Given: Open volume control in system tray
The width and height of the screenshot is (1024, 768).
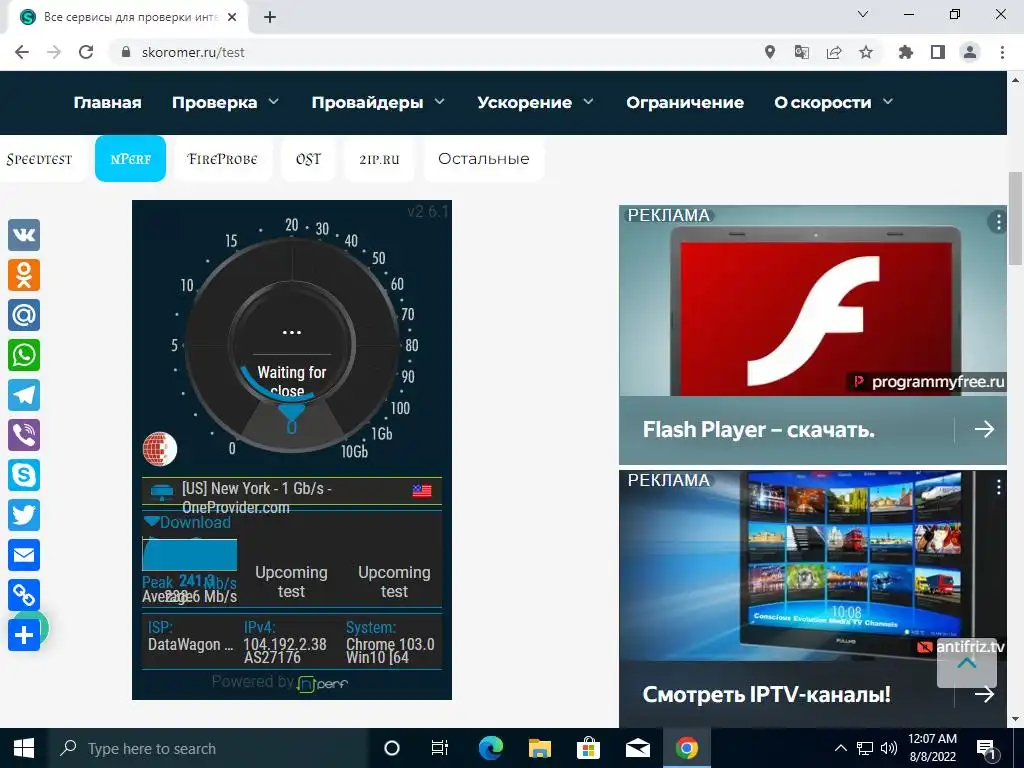Looking at the screenshot, I should coord(888,748).
